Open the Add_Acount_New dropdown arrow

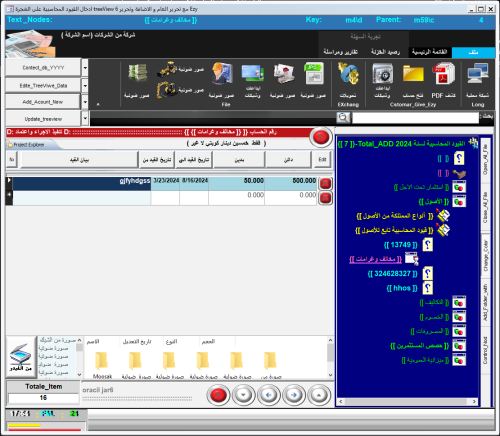(x=85, y=102)
